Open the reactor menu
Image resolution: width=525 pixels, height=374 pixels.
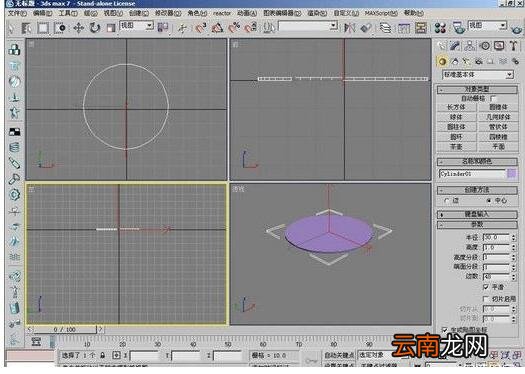tap(222, 13)
